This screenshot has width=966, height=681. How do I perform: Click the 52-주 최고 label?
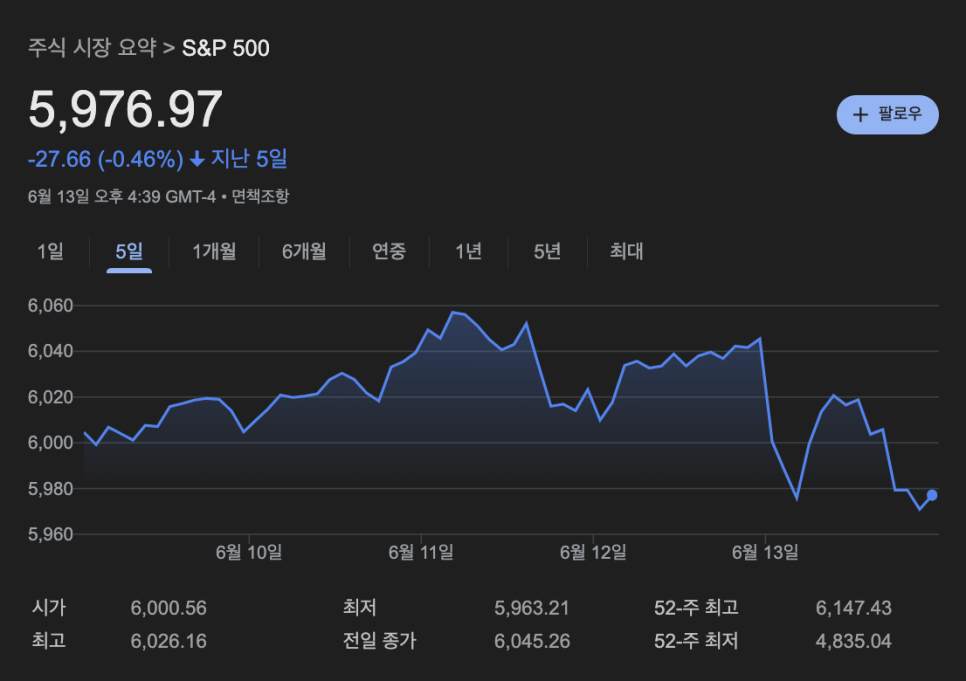tap(696, 608)
